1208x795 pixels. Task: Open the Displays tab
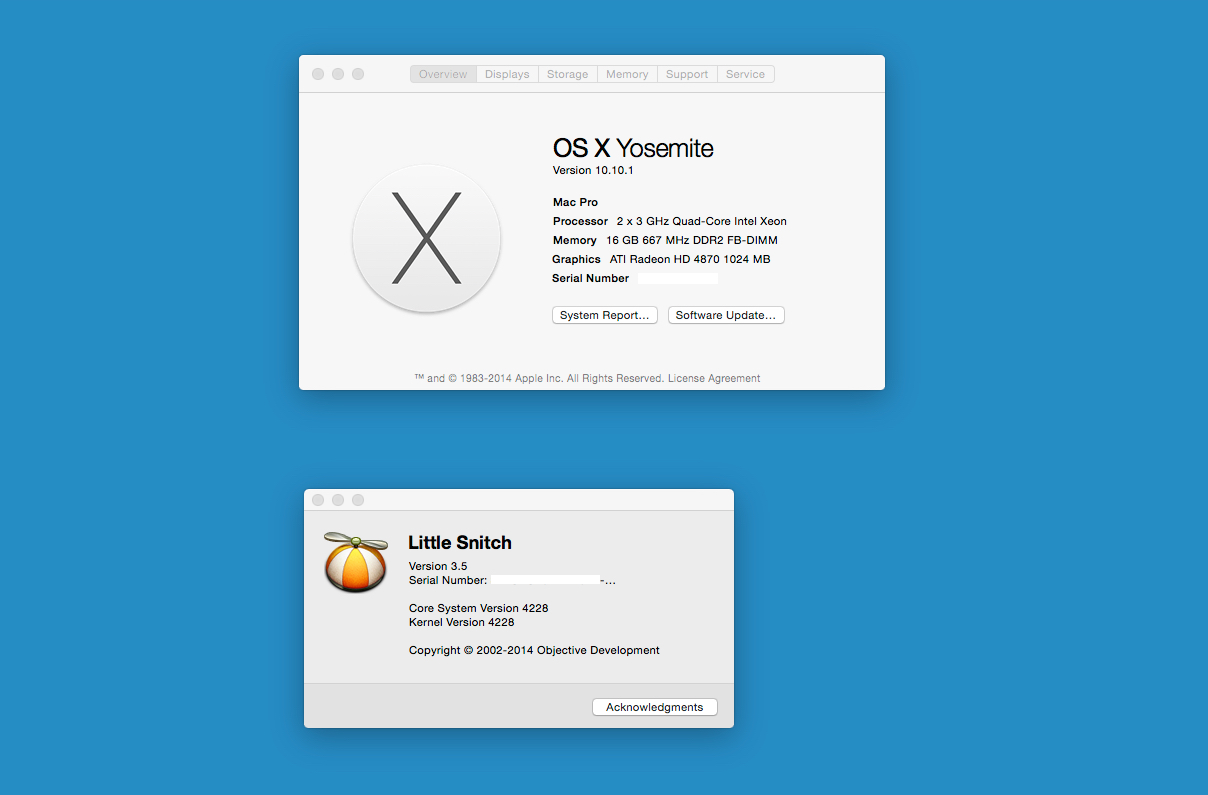[x=507, y=74]
